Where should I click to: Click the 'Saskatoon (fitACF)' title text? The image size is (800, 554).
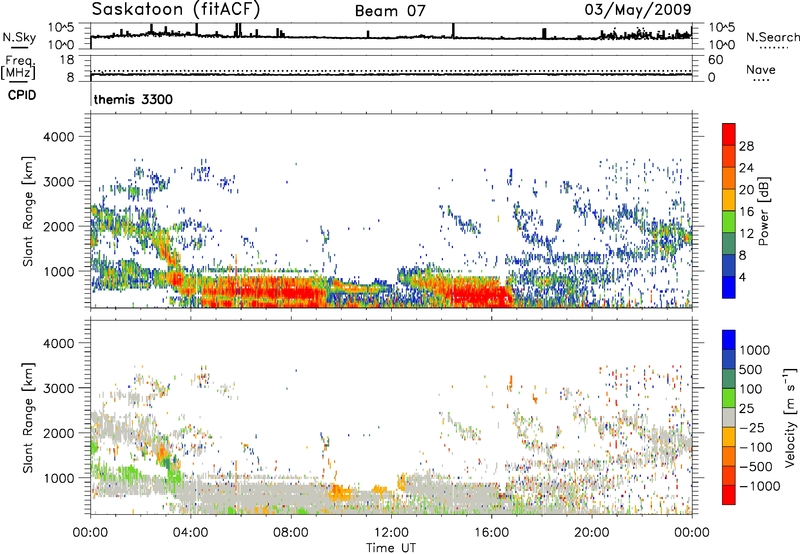176,10
